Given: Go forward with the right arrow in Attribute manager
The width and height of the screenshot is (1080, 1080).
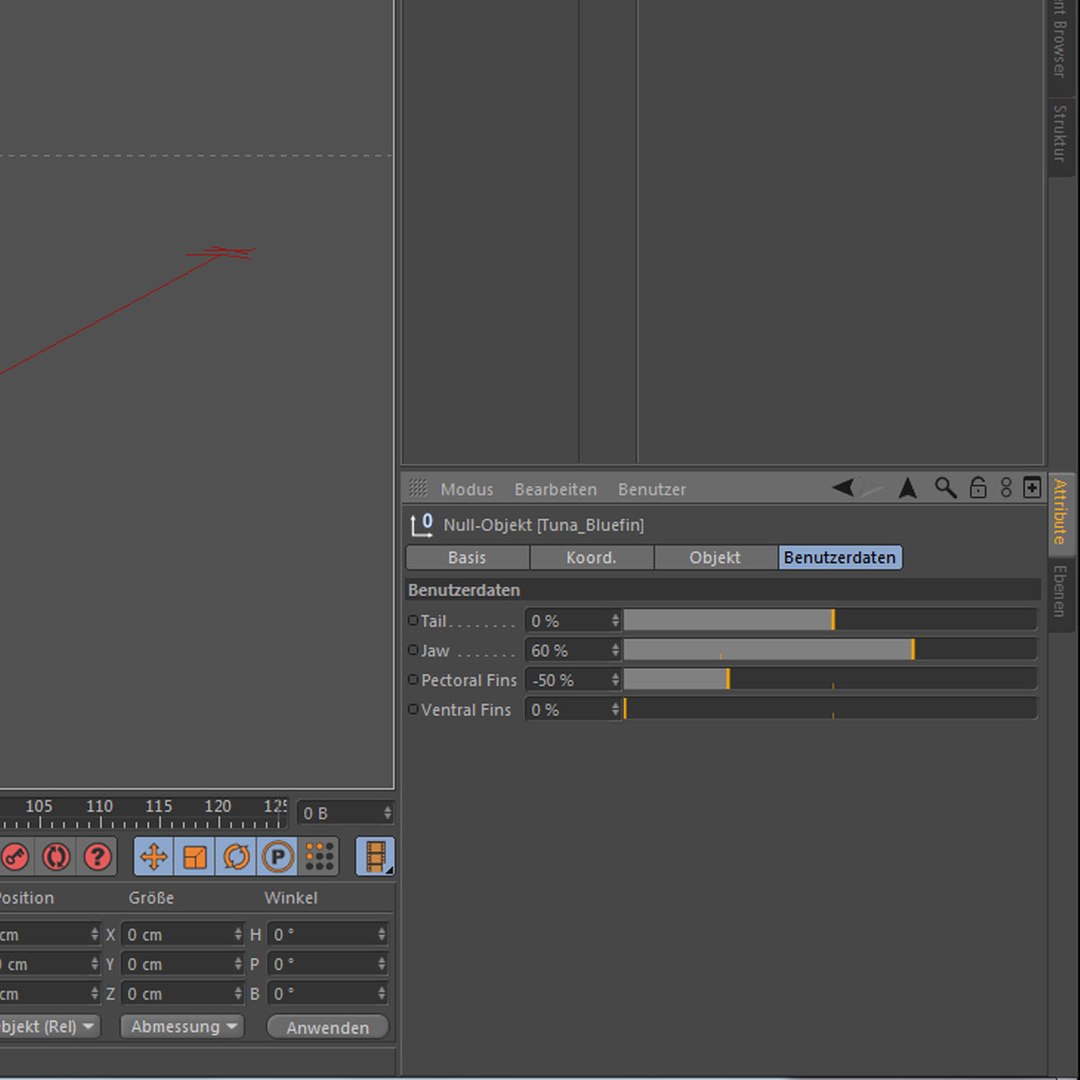Looking at the screenshot, I should (x=871, y=488).
